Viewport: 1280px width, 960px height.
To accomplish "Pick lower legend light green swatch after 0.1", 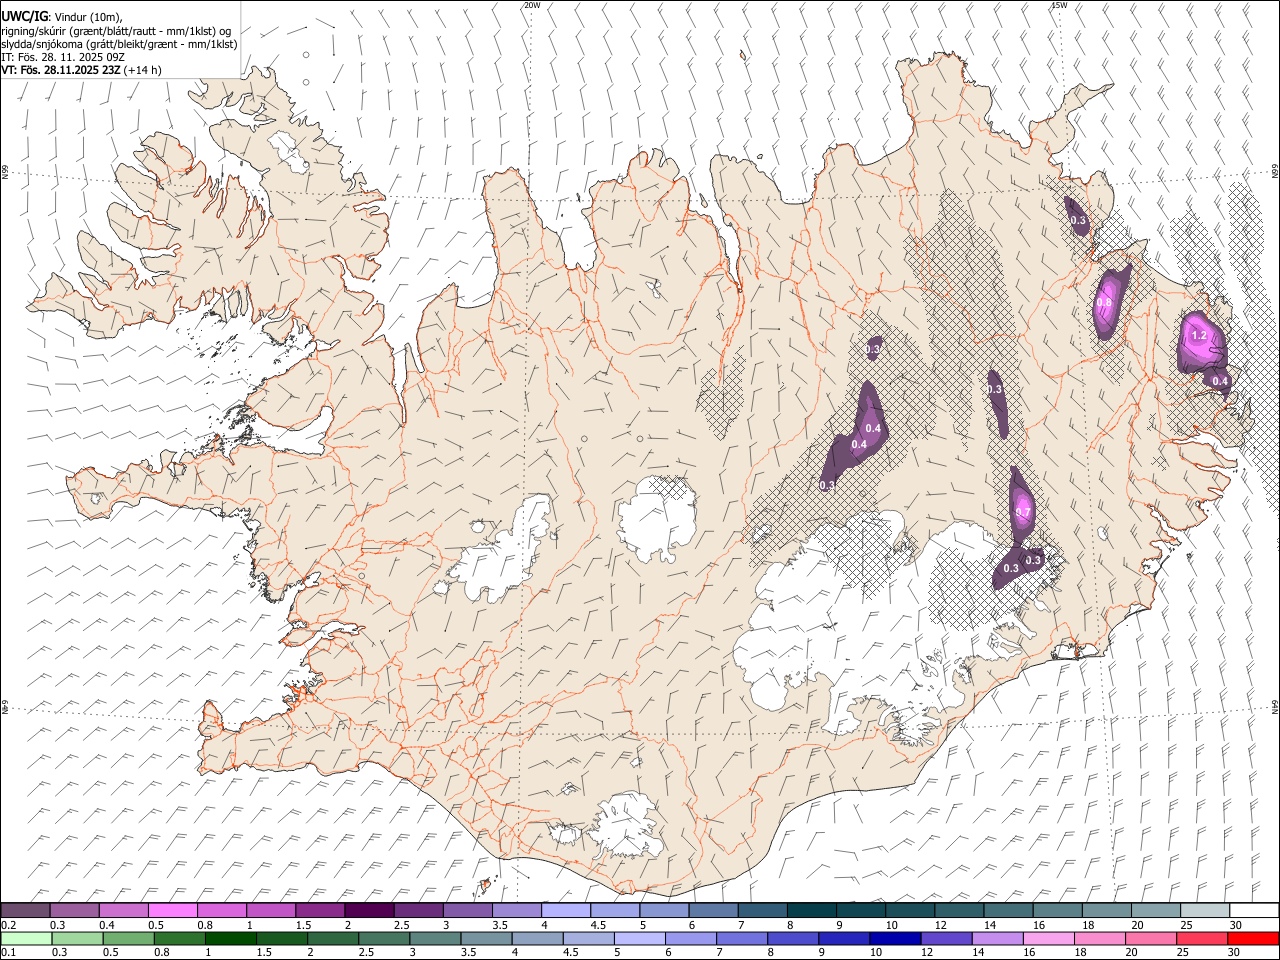I will pyautogui.click(x=26, y=938).
